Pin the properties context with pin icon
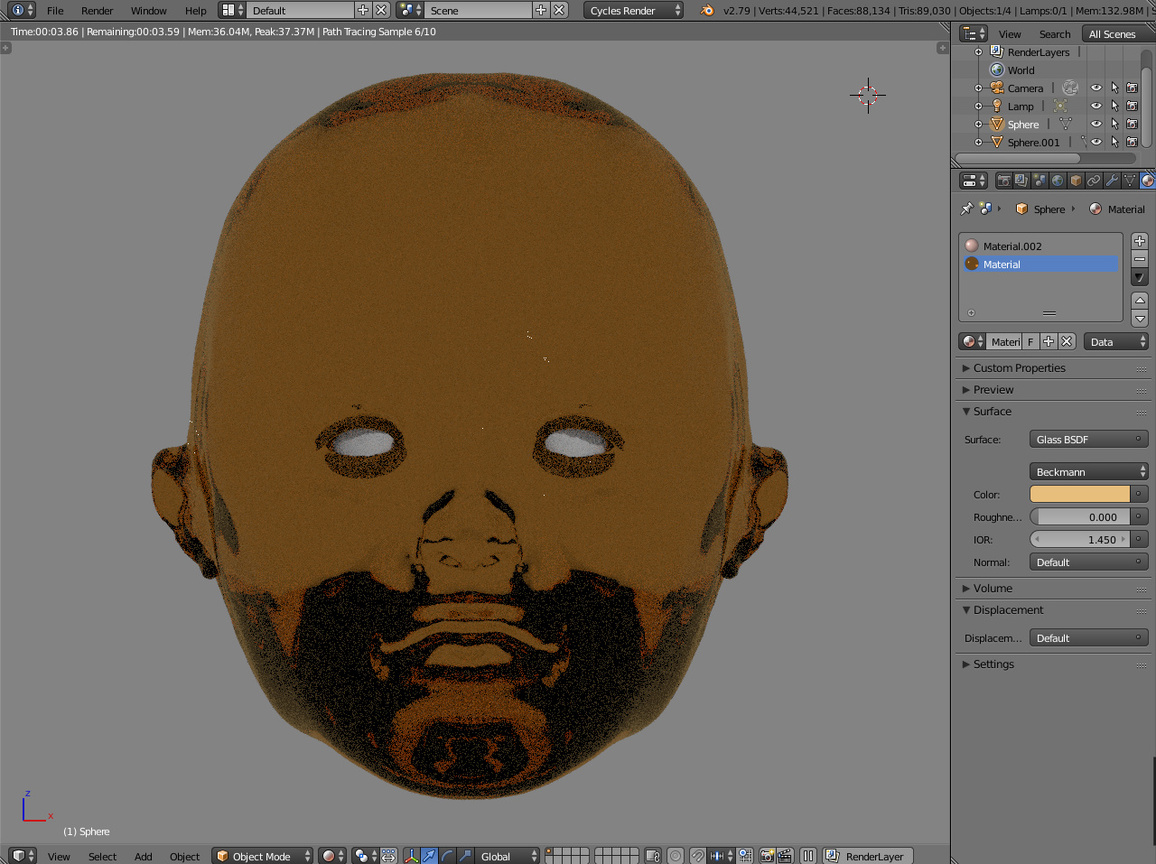 tap(966, 209)
